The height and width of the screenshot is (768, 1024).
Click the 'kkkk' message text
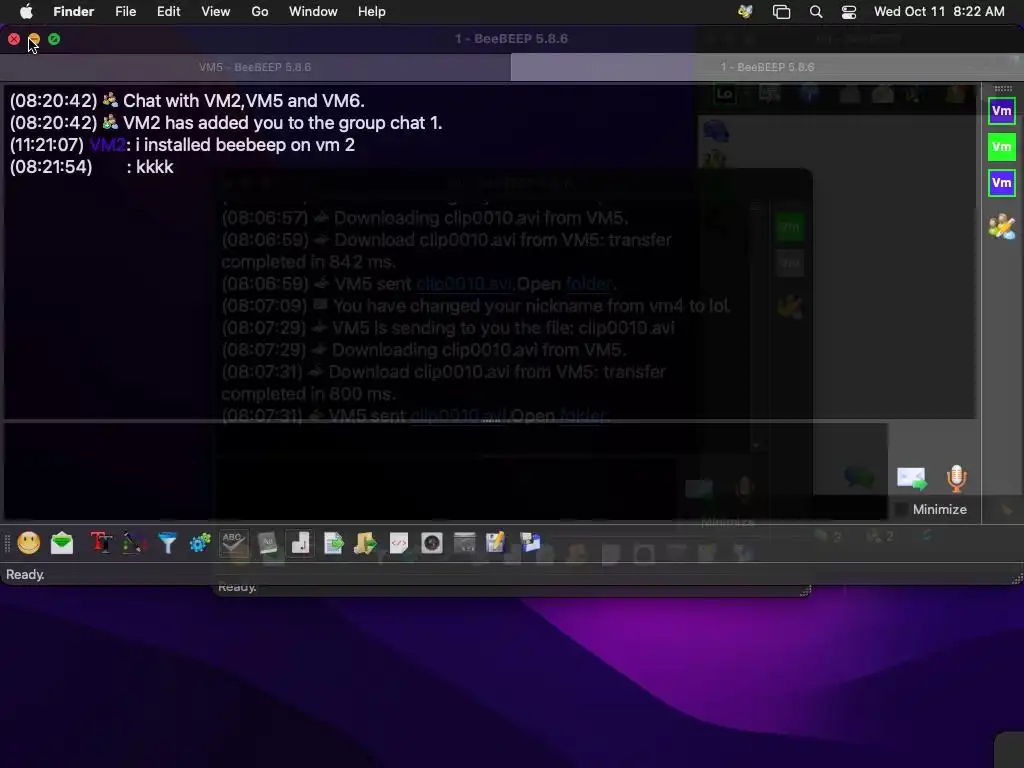pos(155,167)
